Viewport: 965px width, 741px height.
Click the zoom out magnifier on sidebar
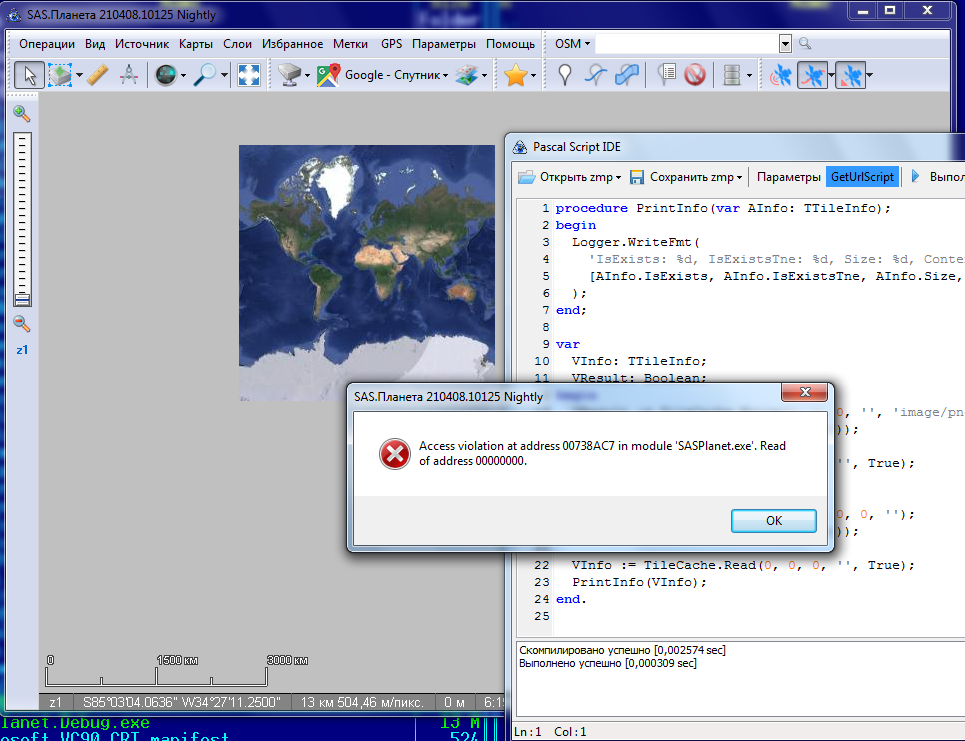point(21,323)
